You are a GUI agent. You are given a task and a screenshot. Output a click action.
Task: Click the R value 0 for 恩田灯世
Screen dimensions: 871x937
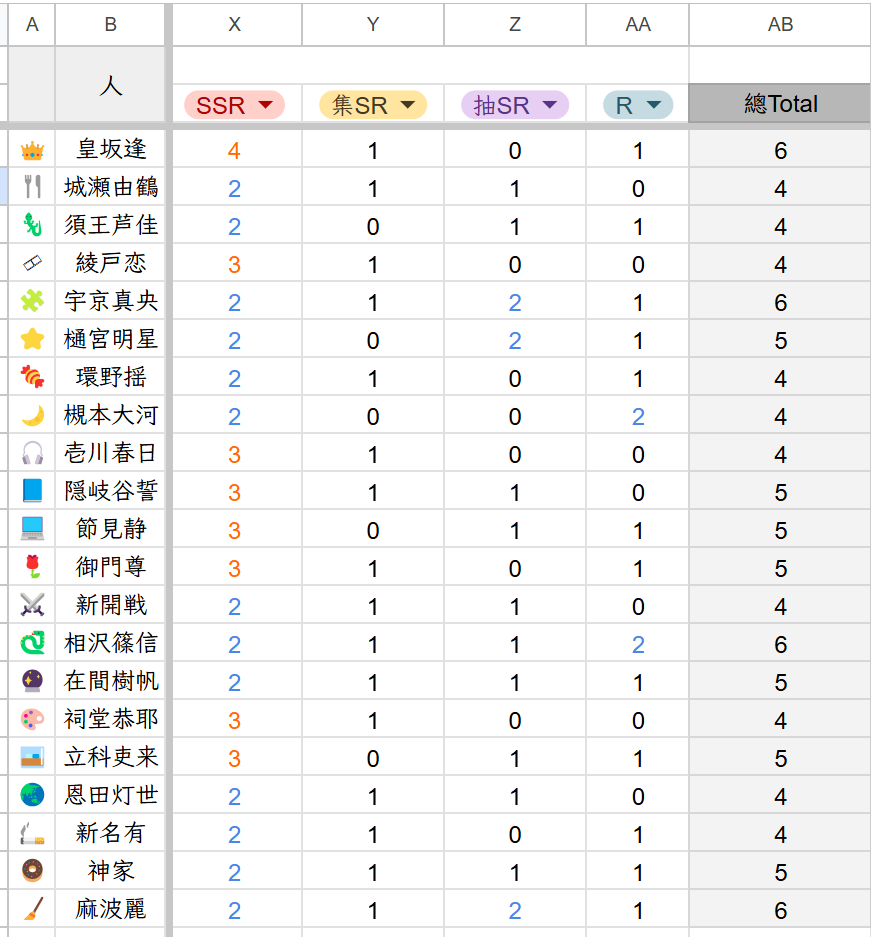pos(637,797)
